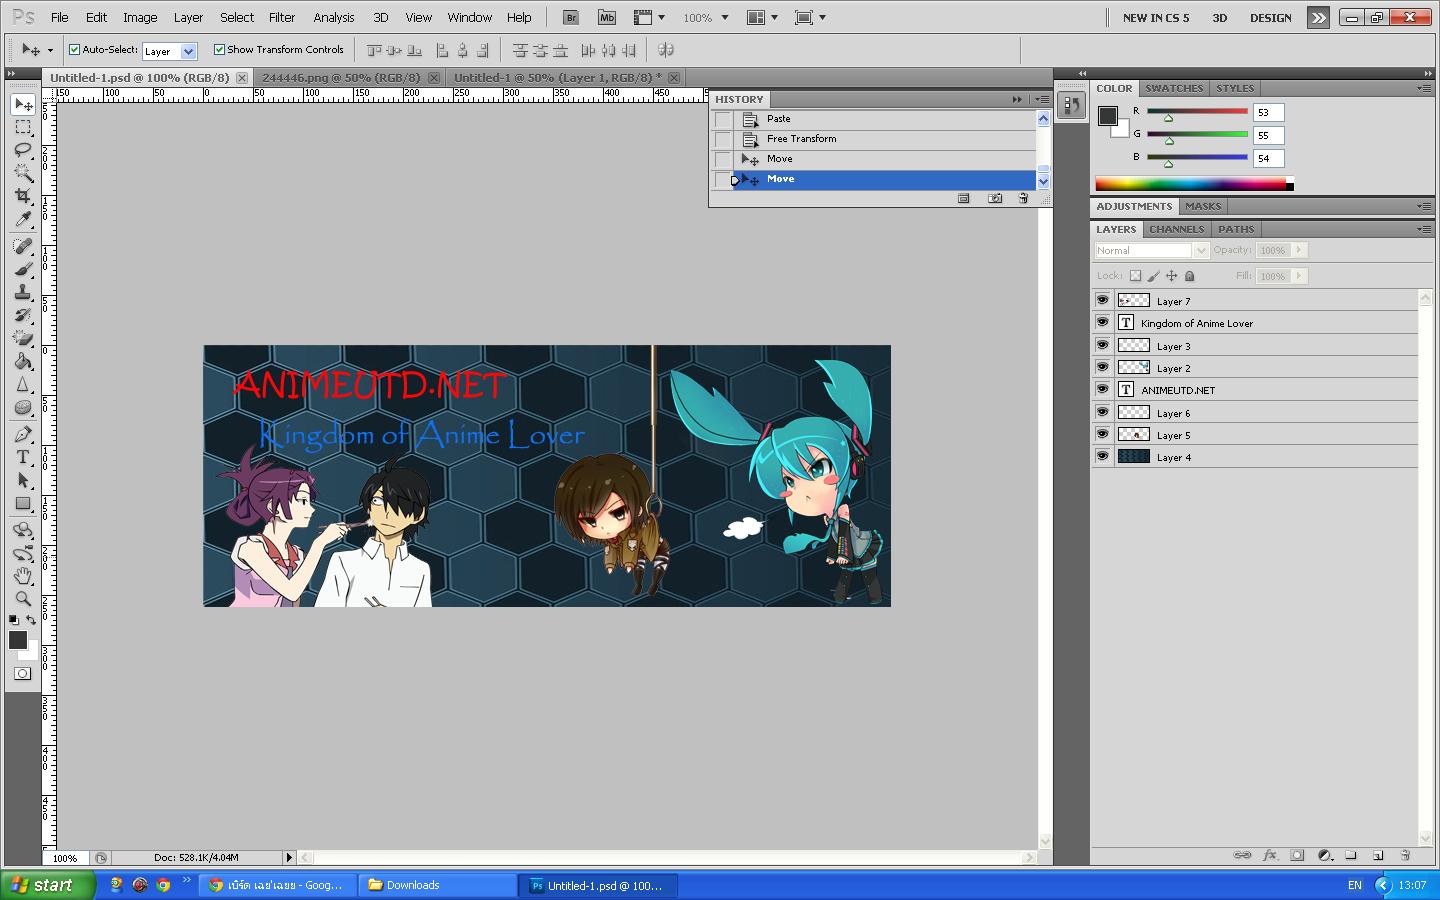This screenshot has height=900, width=1440.
Task: Select the Clone Stamp tool
Action: click(23, 292)
